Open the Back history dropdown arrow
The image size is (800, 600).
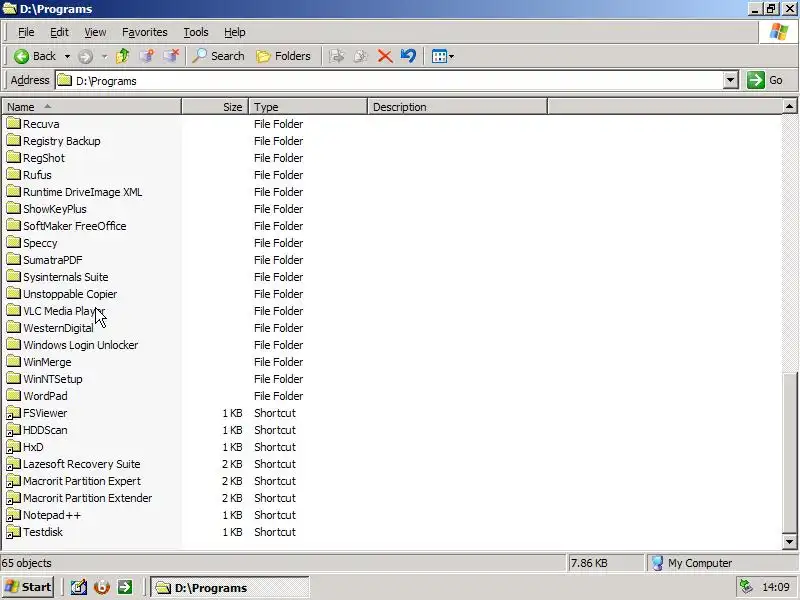[67, 56]
